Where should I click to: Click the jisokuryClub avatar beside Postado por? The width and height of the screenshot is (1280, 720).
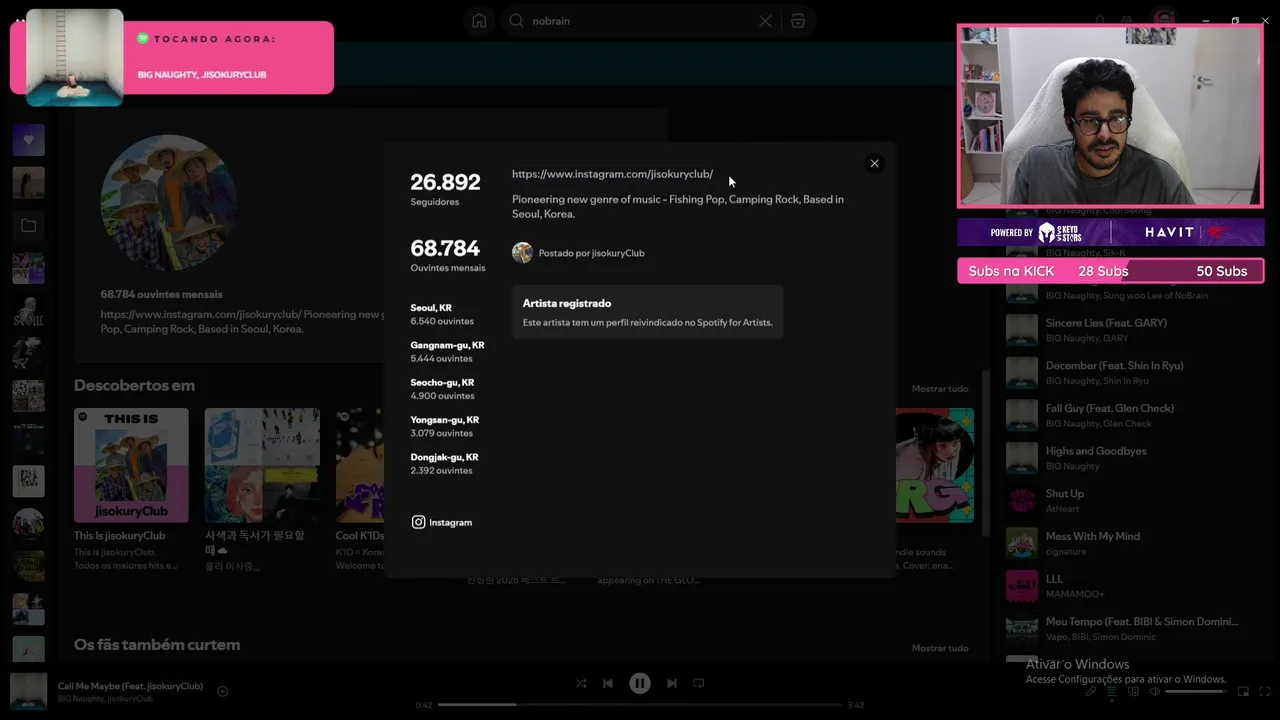[x=522, y=252]
